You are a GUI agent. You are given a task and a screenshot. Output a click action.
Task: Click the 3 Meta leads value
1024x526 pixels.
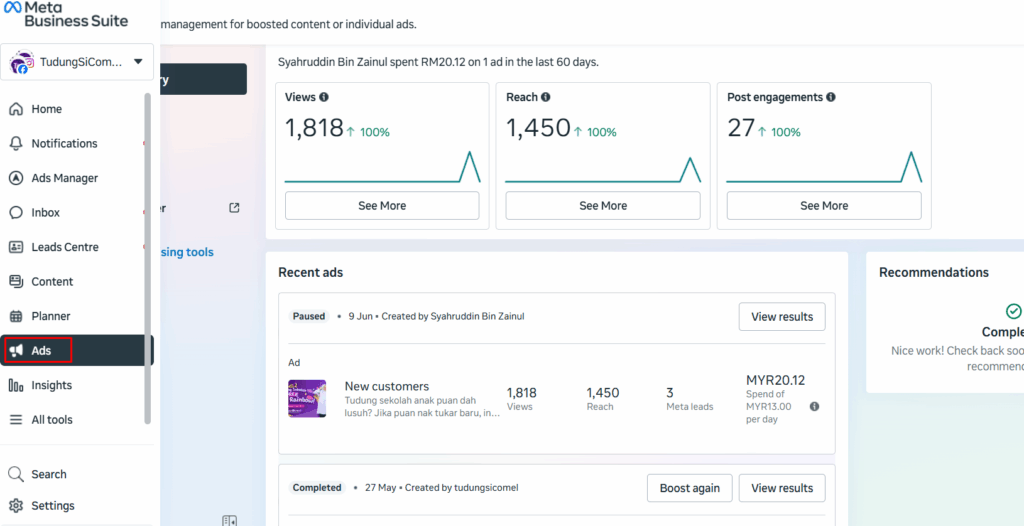coord(669,393)
